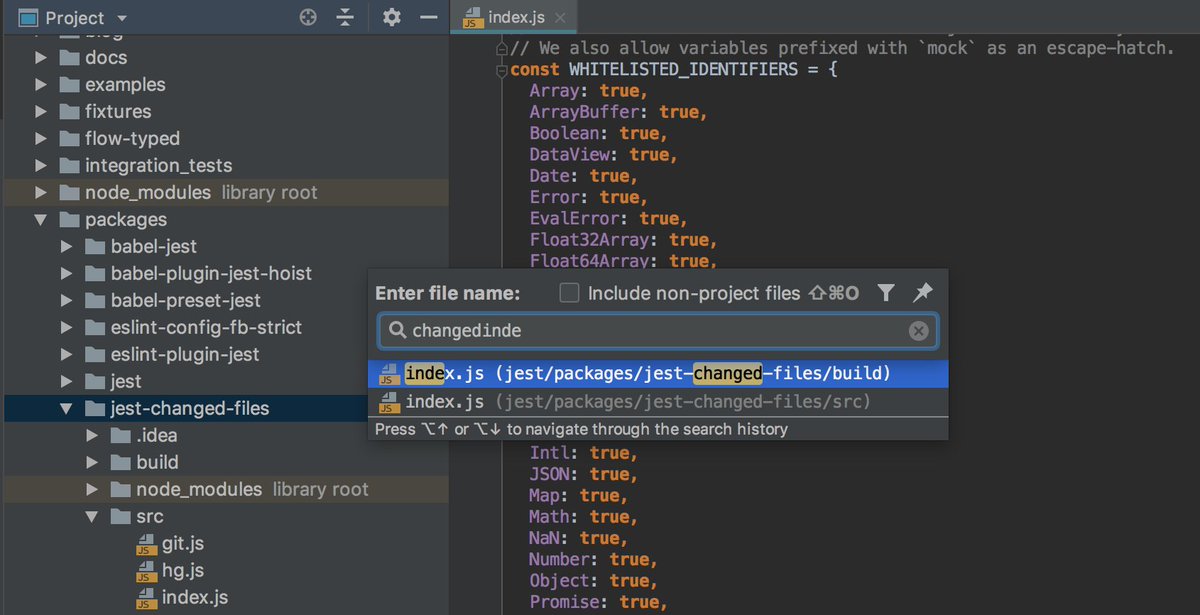
Task: Click inside the file name search field
Action: (657, 331)
